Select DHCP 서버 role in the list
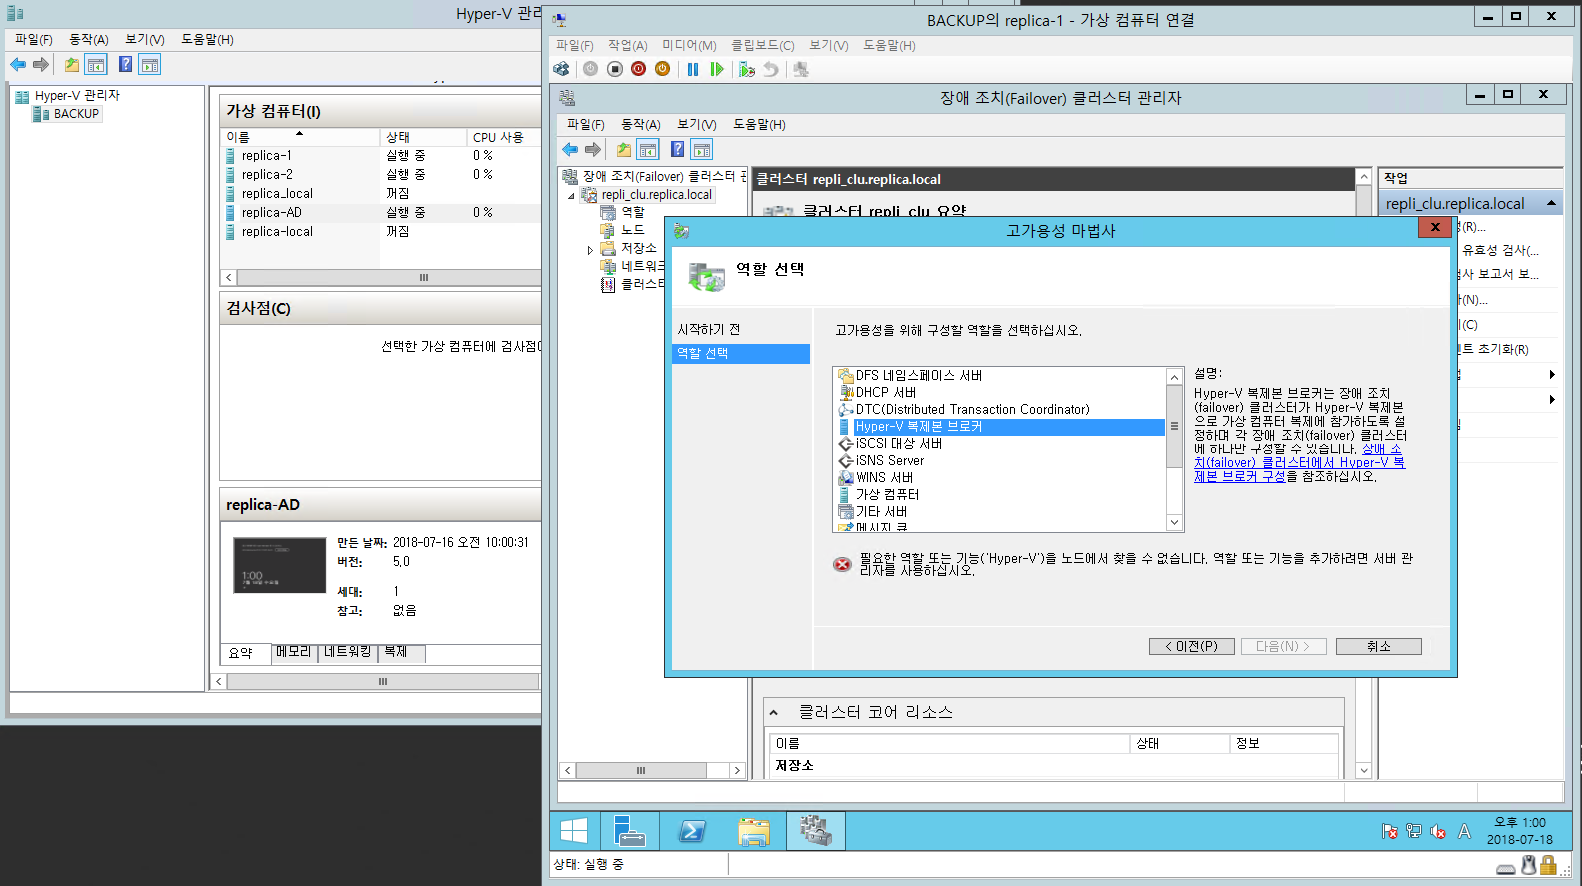 coord(886,393)
